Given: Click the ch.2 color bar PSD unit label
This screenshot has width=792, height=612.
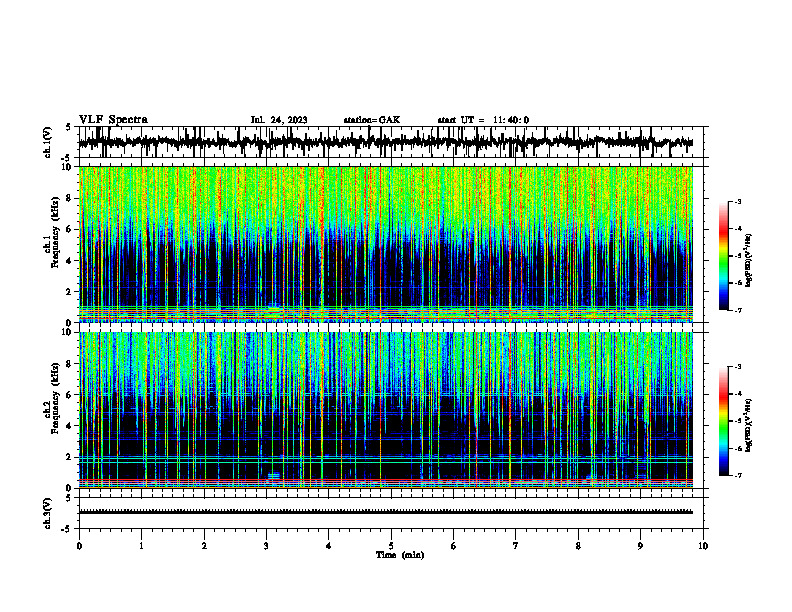Looking at the screenshot, I should pos(748,425).
